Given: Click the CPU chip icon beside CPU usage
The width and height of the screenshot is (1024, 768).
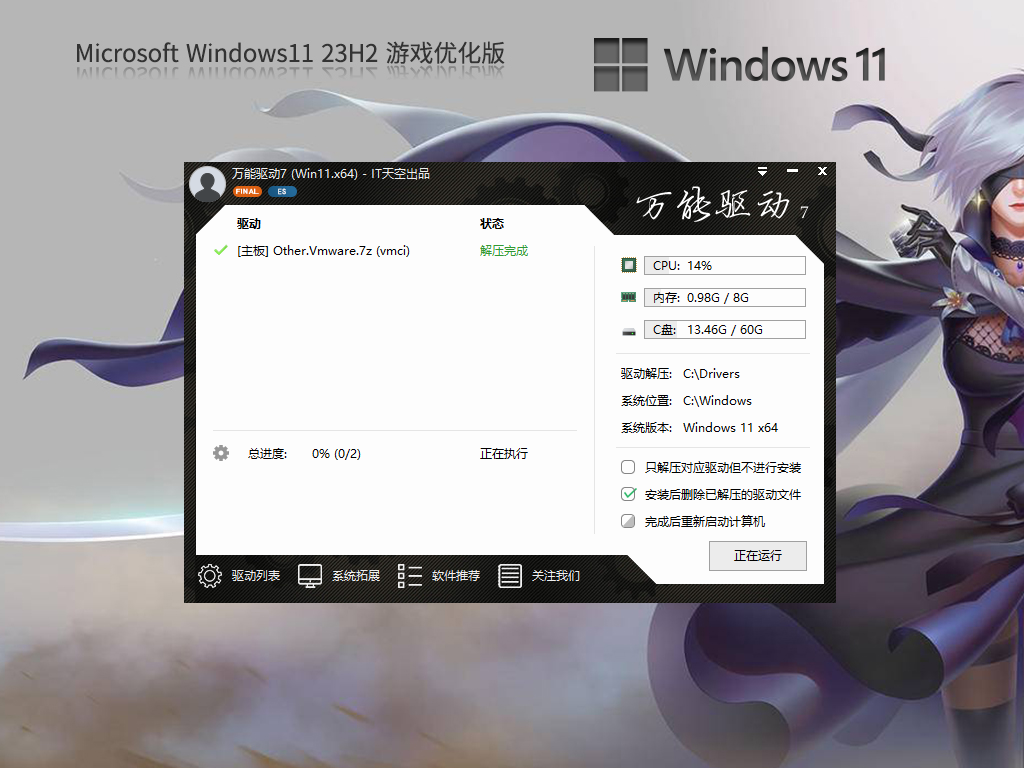Looking at the screenshot, I should 629,264.
